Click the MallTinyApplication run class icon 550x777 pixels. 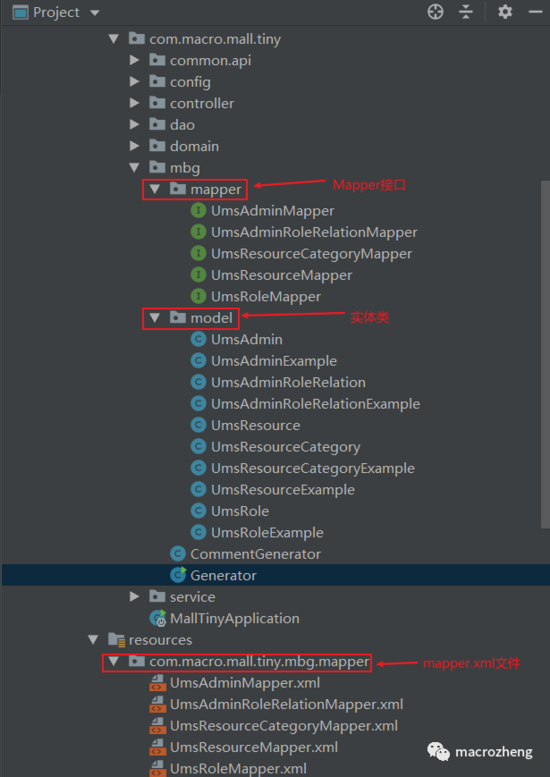(x=158, y=618)
